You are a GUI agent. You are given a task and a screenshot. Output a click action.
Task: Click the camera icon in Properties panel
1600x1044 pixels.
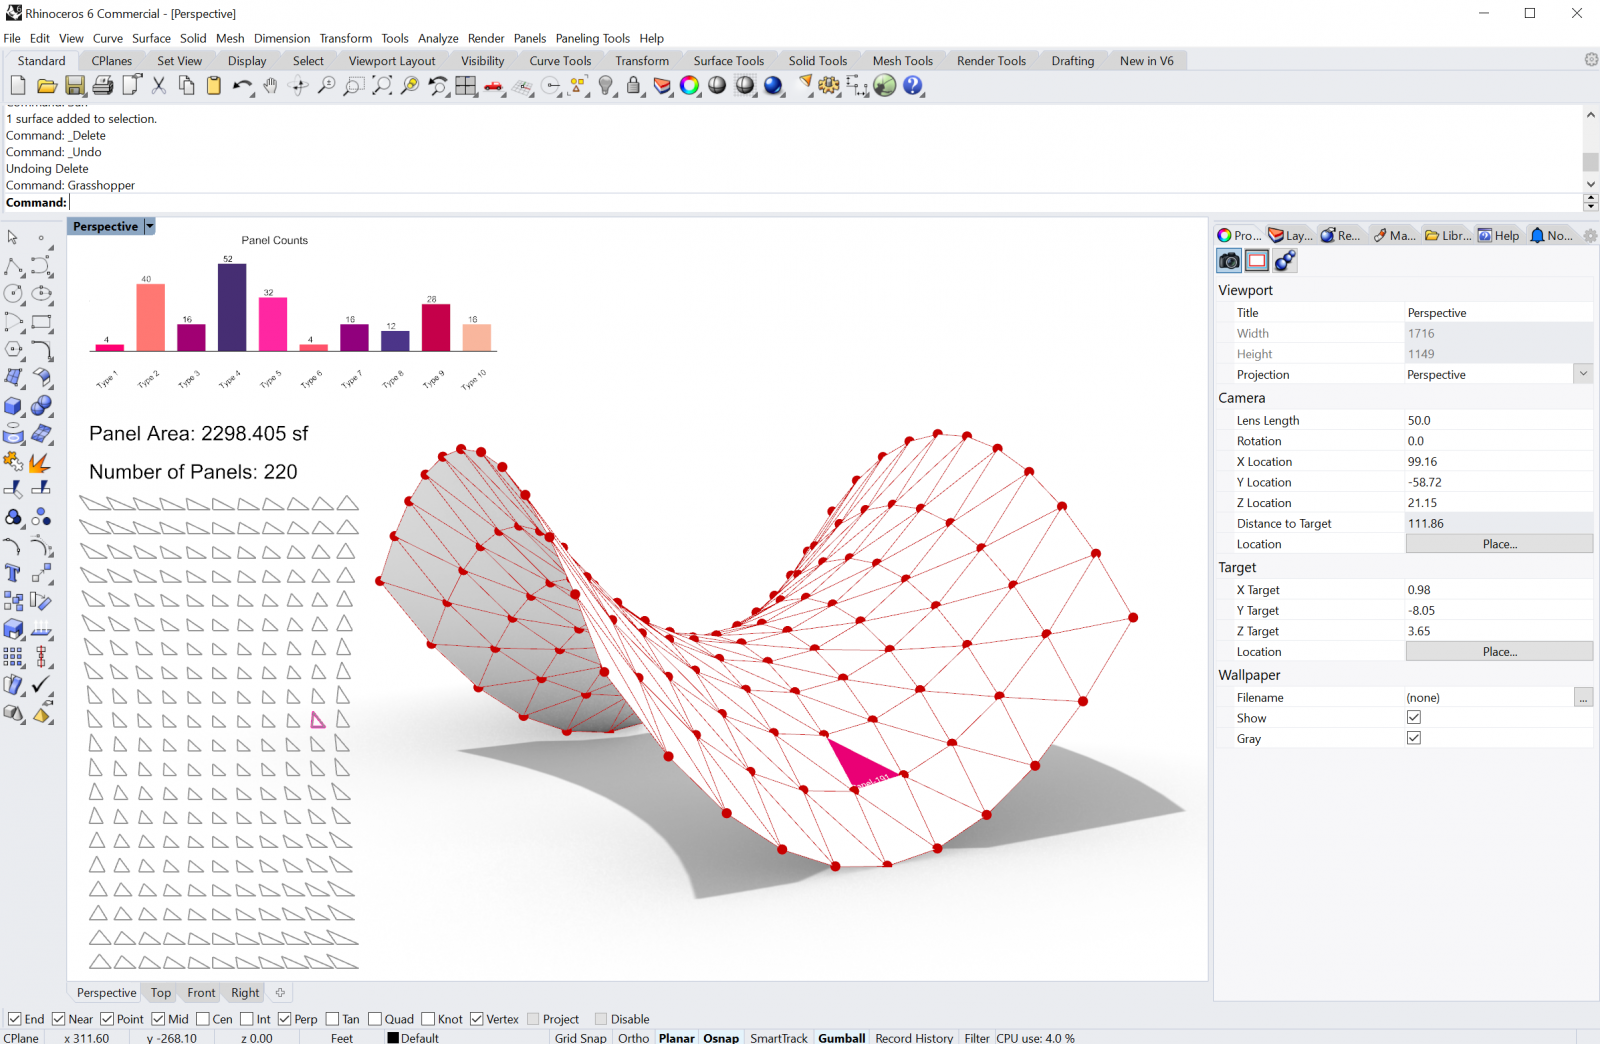pos(1229,261)
